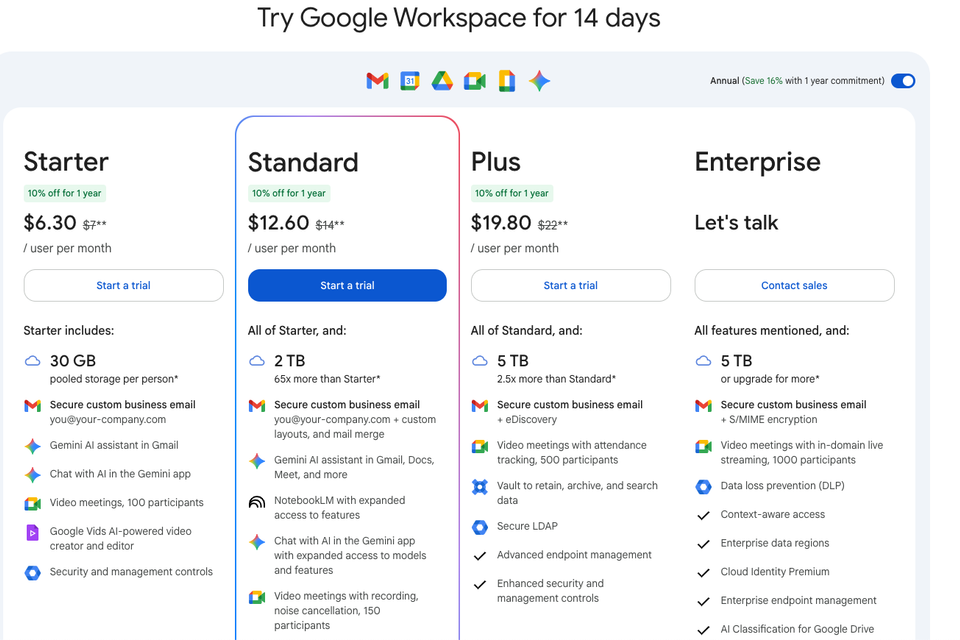The width and height of the screenshot is (960, 640).
Task: Click the Google Calendar icon
Action: pyautogui.click(x=410, y=81)
